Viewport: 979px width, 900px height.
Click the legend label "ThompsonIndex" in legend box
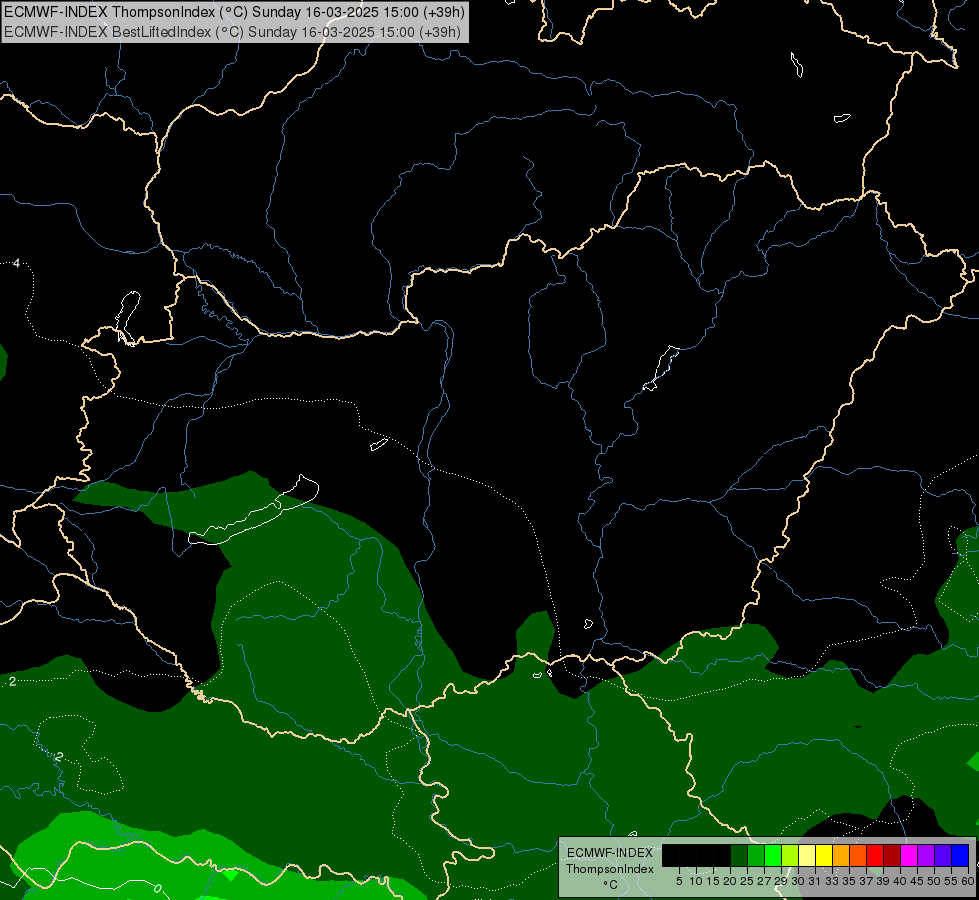coord(610,869)
